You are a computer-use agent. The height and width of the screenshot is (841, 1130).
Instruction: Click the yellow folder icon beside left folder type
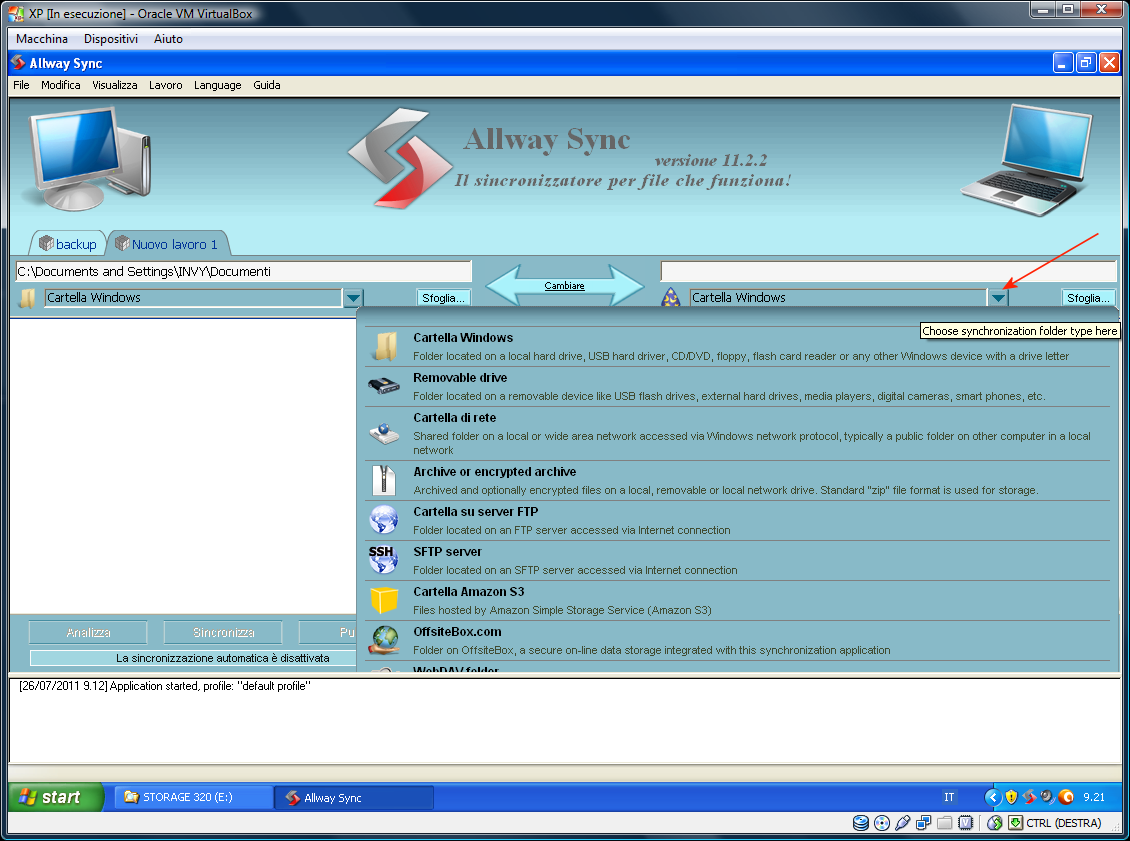(x=27, y=298)
